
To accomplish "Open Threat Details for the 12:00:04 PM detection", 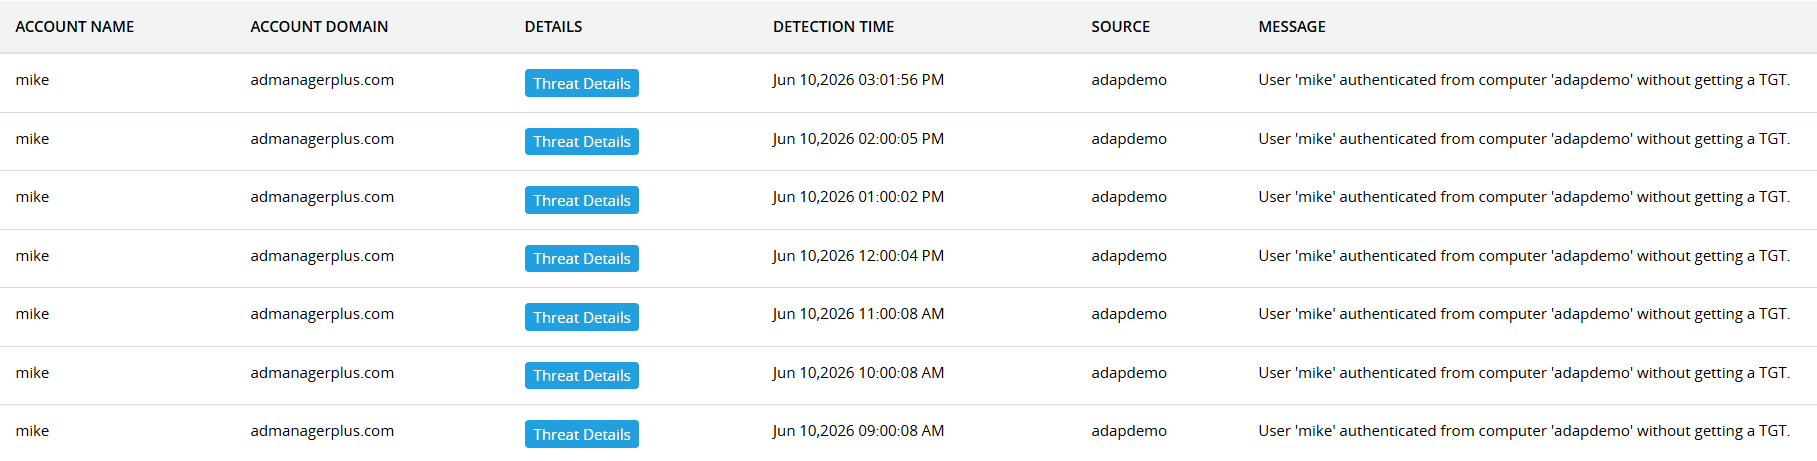I will click(x=581, y=258).
